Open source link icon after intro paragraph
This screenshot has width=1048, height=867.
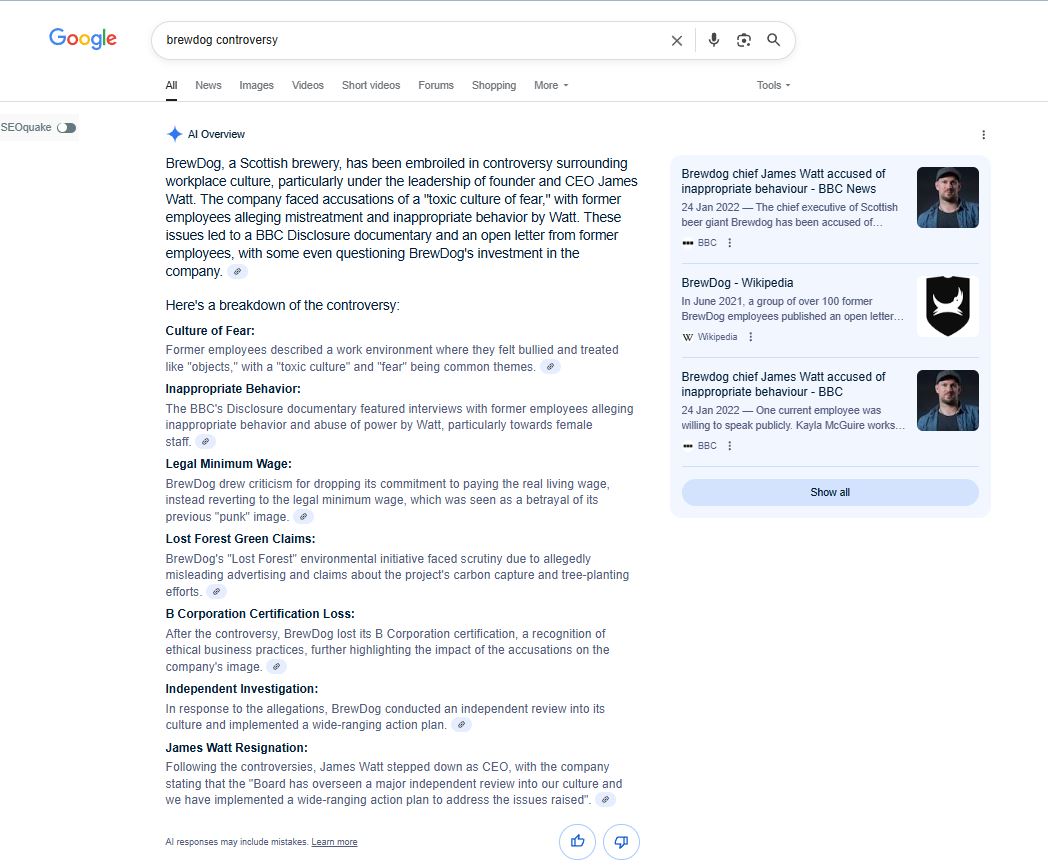coord(237,271)
